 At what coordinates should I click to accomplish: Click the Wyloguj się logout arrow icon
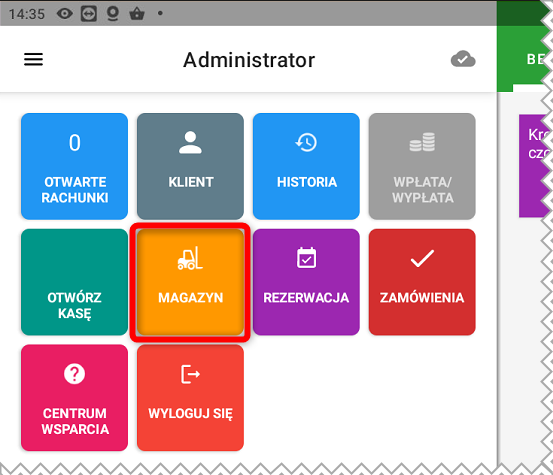point(190,374)
